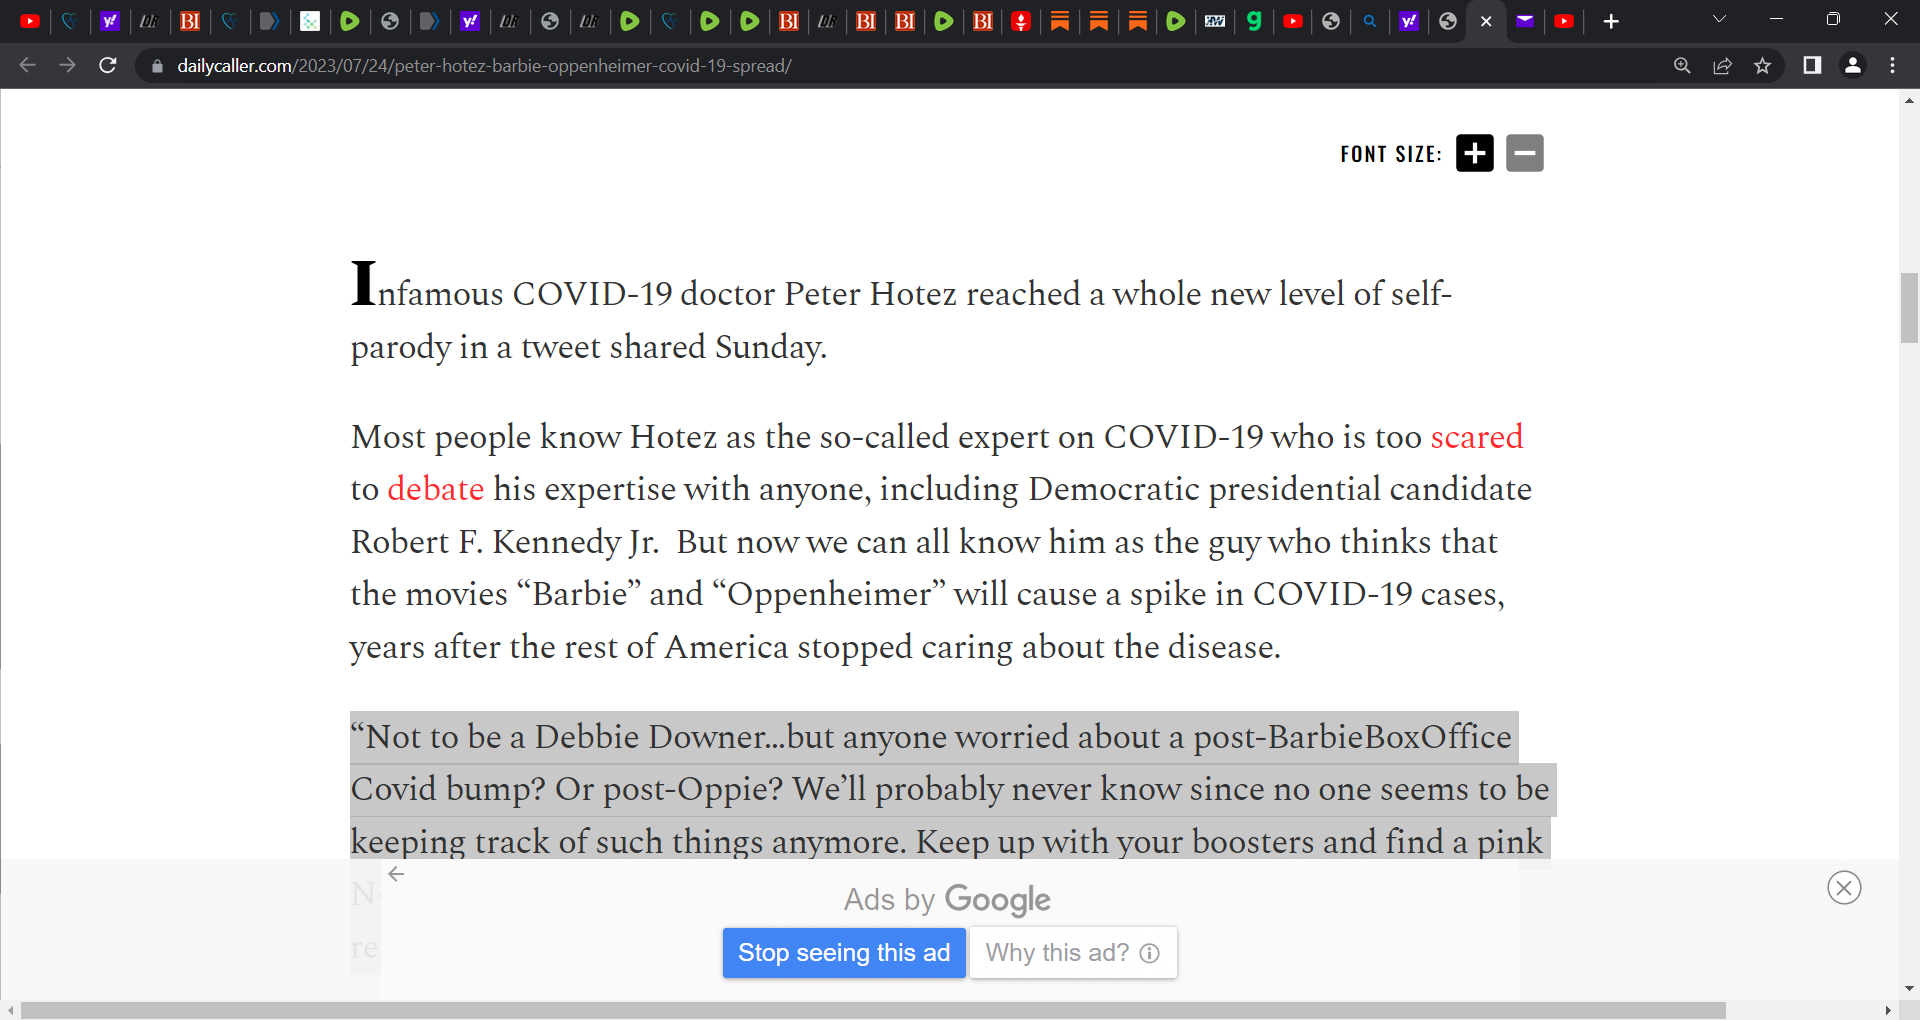This screenshot has width=1920, height=1020.
Task: Click the vertical scrollbar down arrow
Action: coord(1909,988)
